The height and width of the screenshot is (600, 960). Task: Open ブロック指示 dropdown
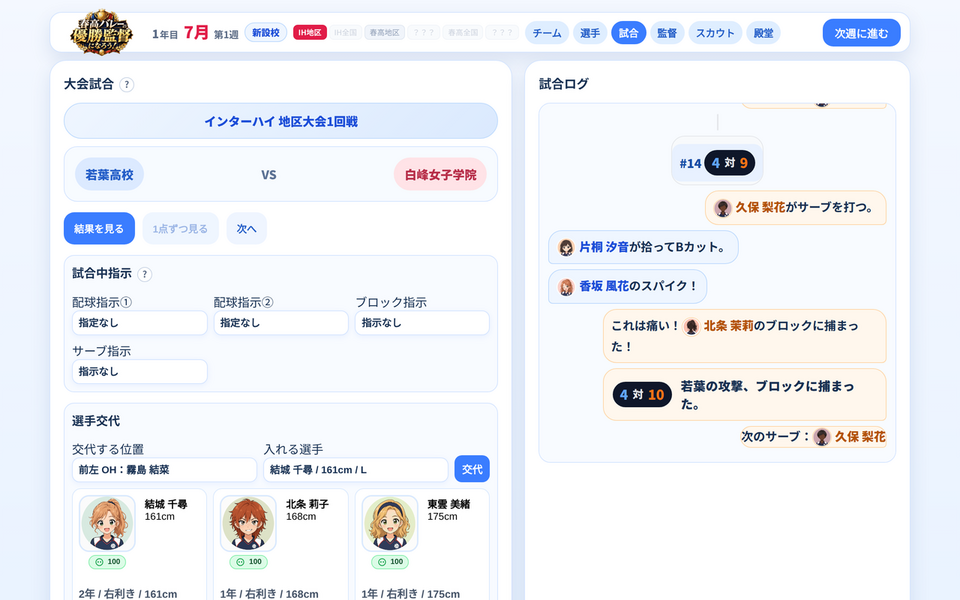[422, 323]
